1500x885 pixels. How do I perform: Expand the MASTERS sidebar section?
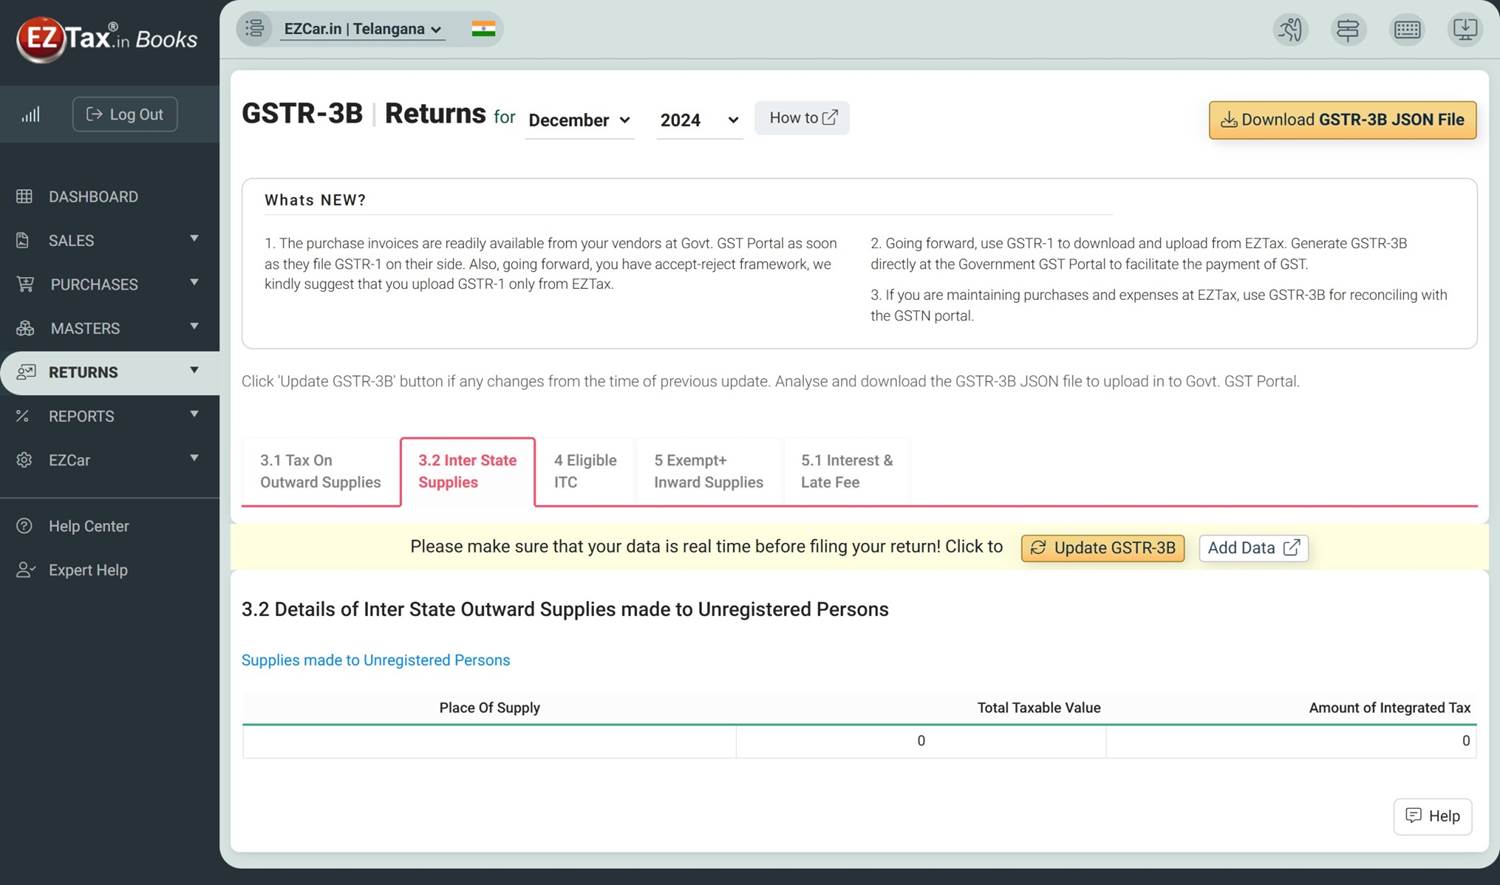tap(85, 328)
